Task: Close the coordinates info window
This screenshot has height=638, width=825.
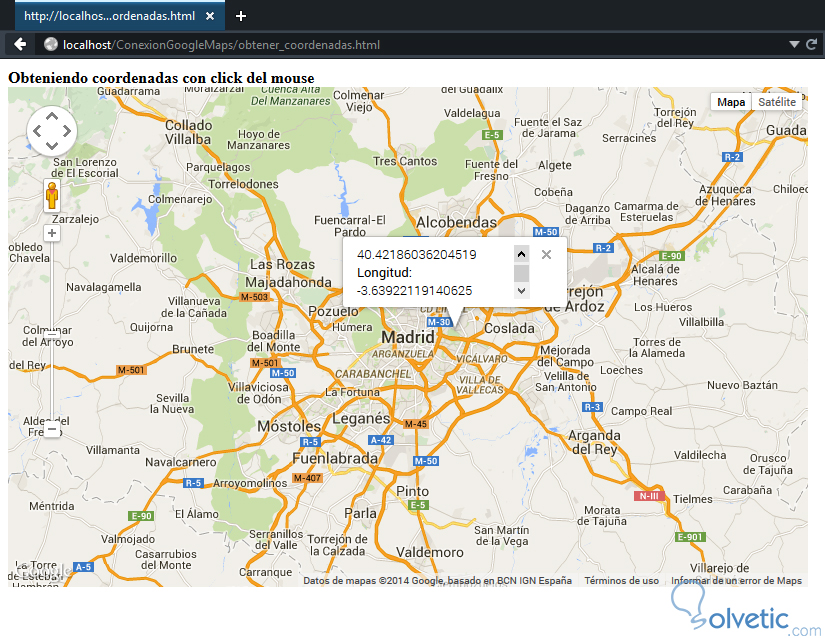Action: [x=546, y=255]
